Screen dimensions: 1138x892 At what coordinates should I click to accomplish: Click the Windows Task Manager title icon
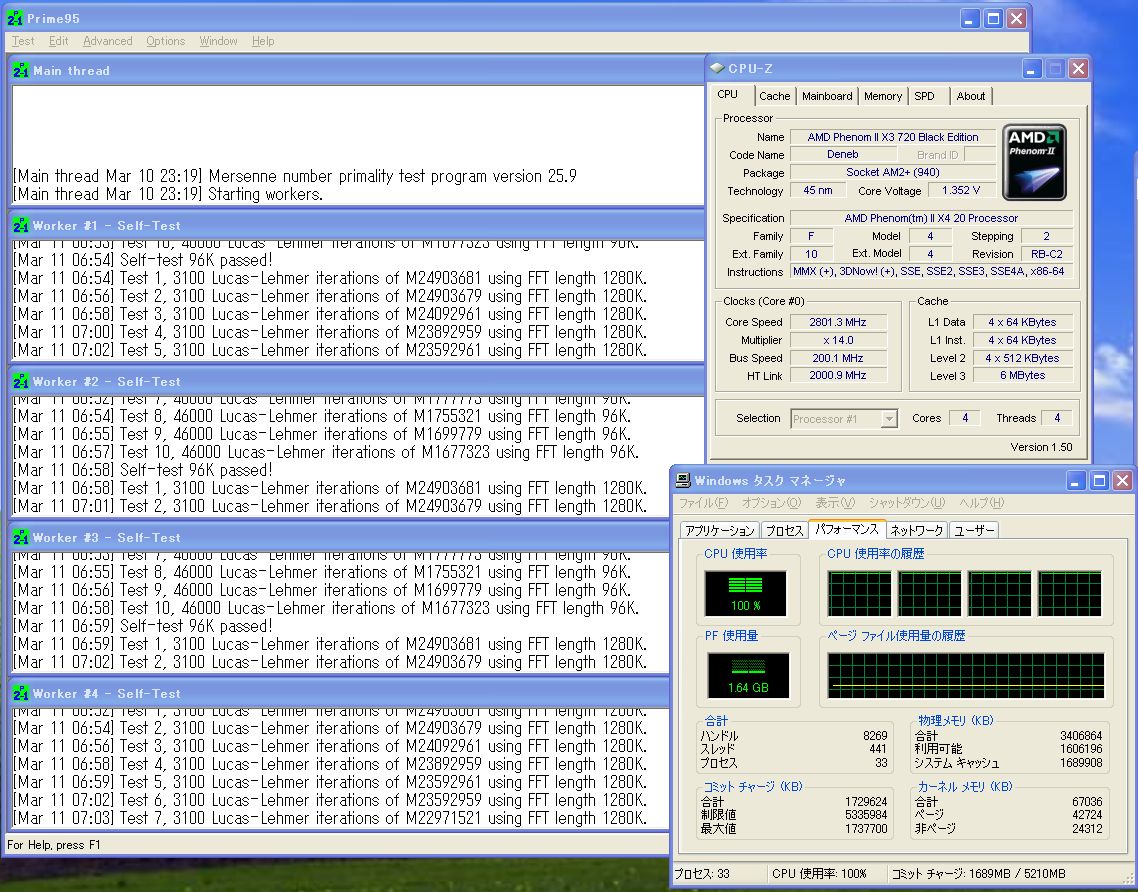pyautogui.click(x=684, y=481)
